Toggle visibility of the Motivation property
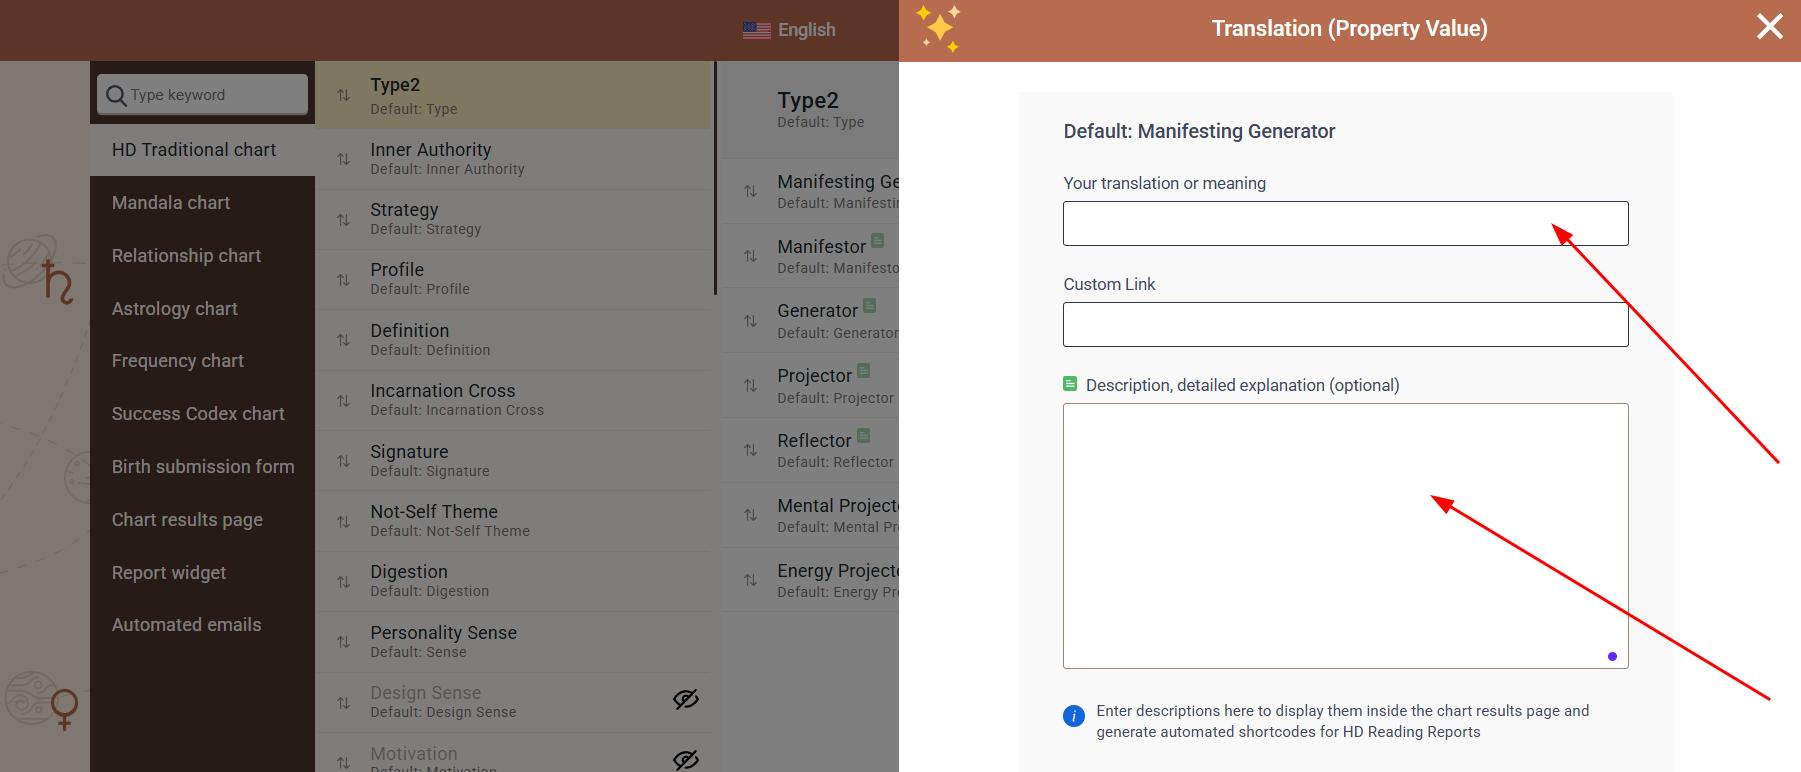The height and width of the screenshot is (772, 1801). pyautogui.click(x=685, y=760)
